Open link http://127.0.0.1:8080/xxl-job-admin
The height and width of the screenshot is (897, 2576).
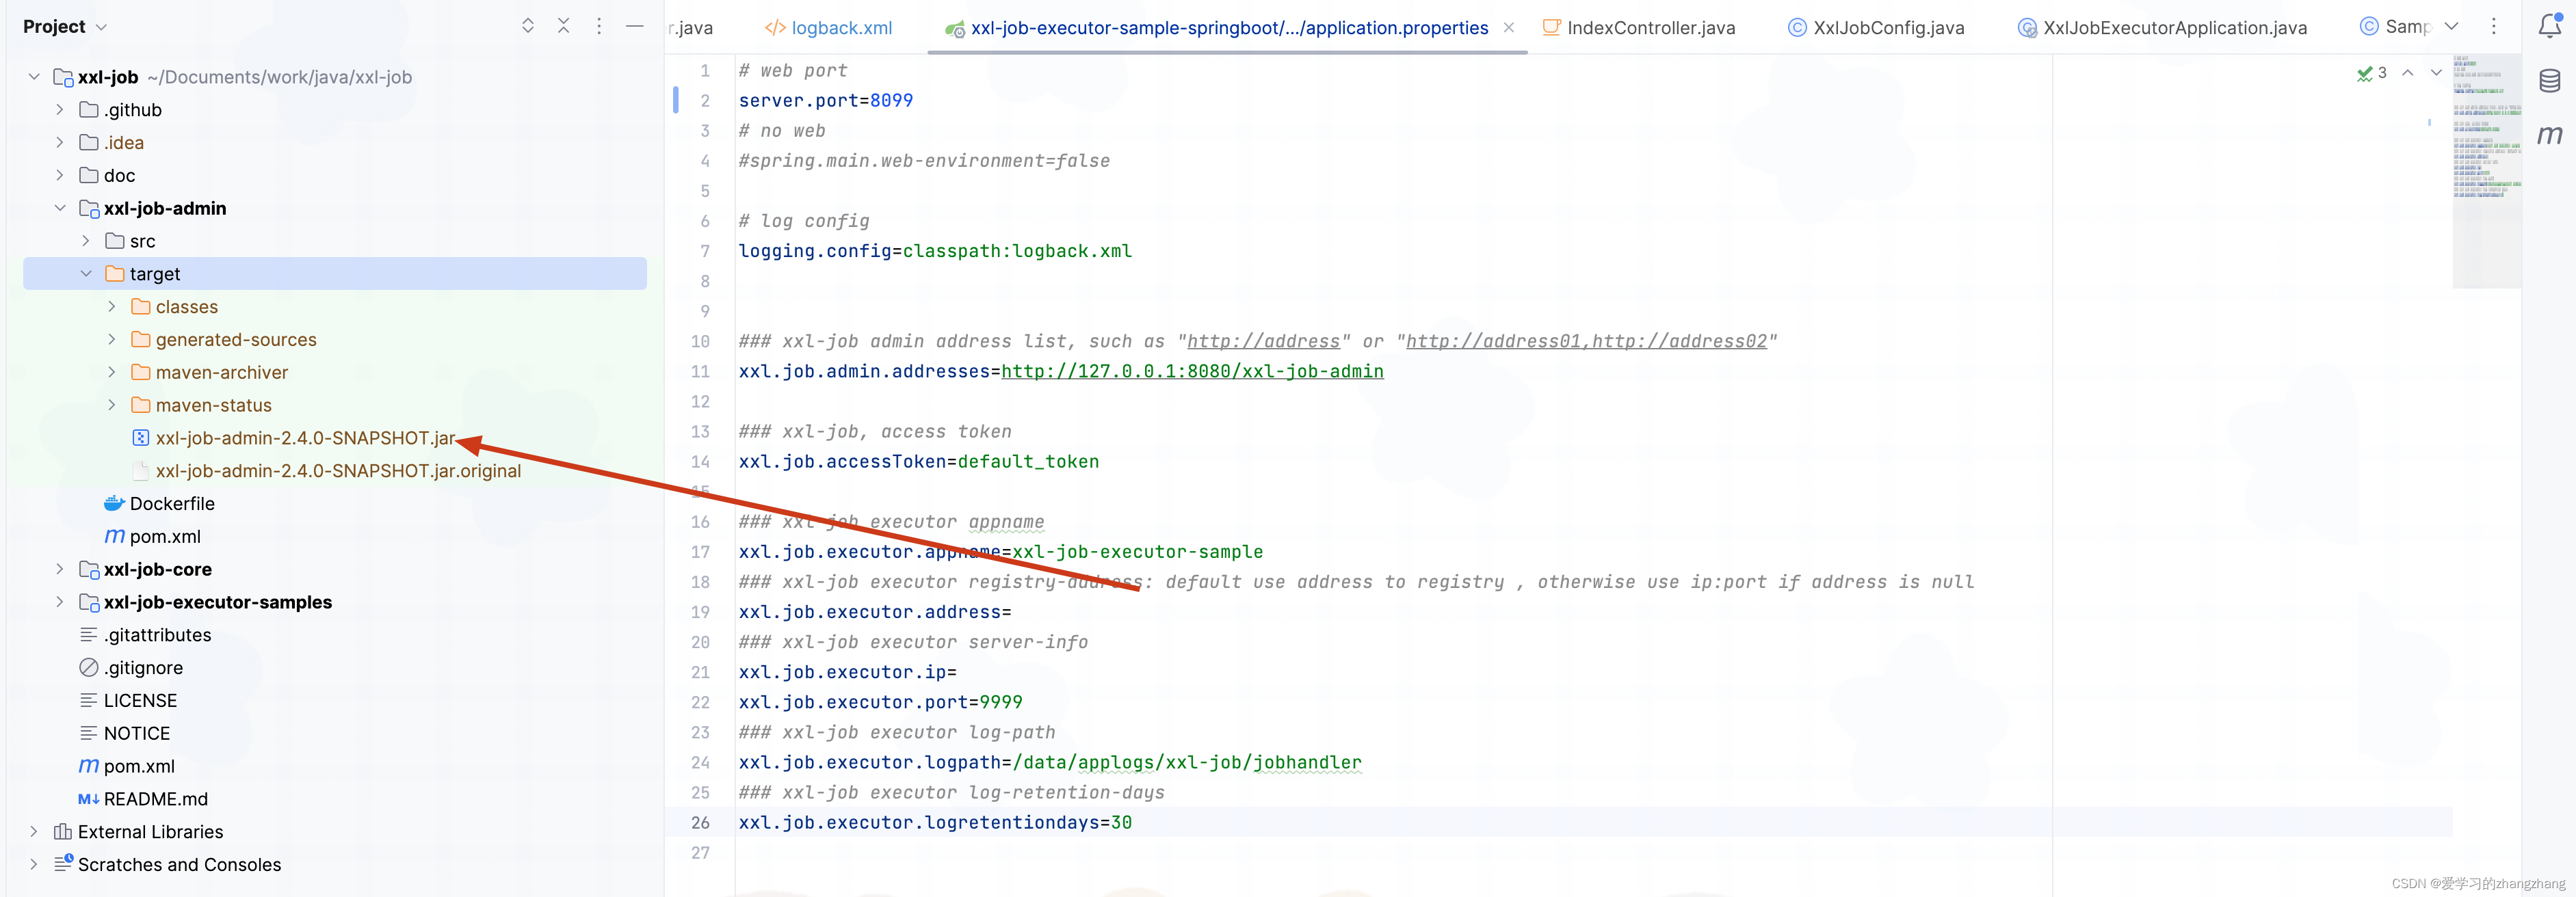coord(1192,371)
